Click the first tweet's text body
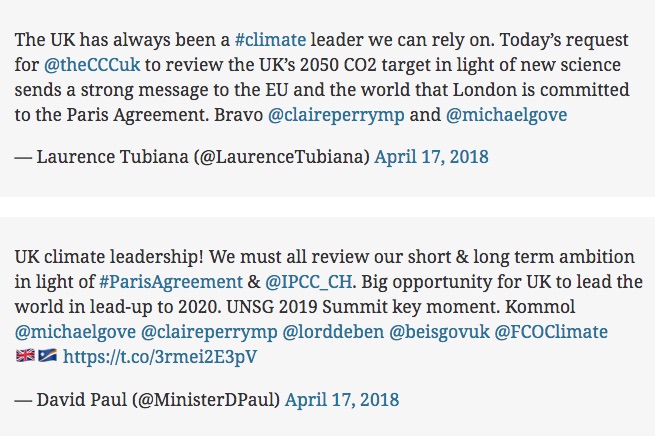The height and width of the screenshot is (436, 655). point(322,78)
